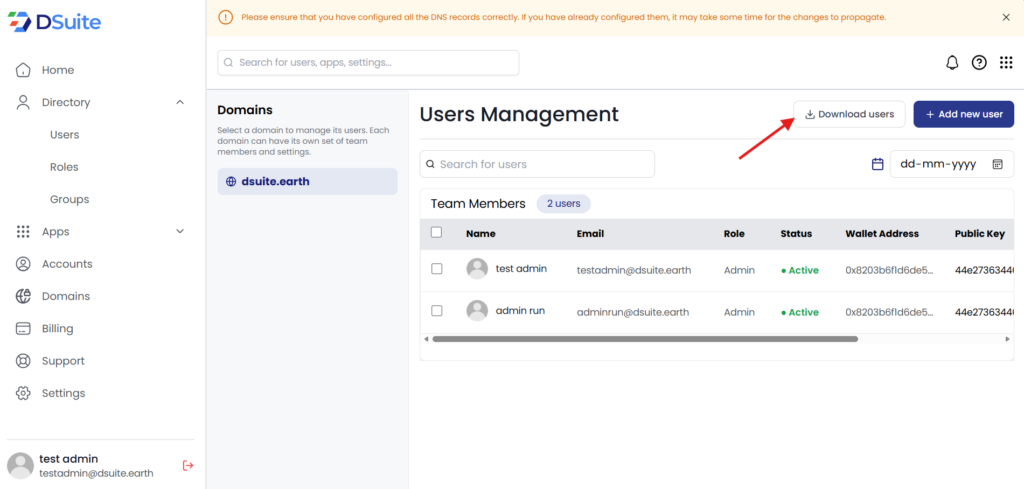Open the apps grid launcher icon
The height and width of the screenshot is (489, 1024).
pos(1006,63)
